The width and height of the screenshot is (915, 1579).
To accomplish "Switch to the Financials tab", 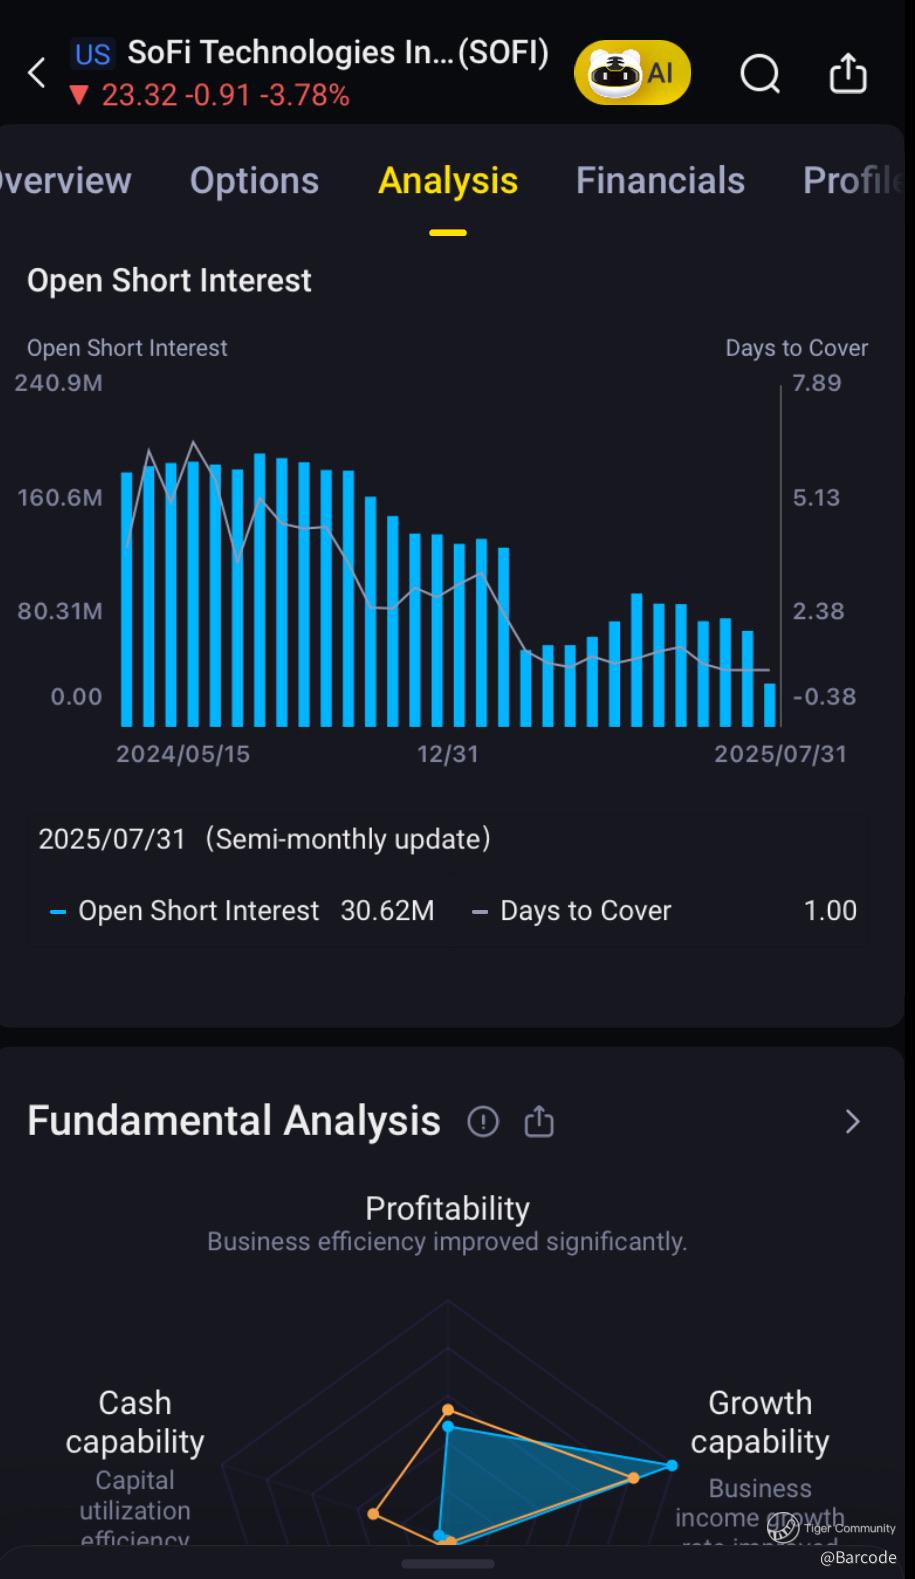I will [660, 181].
